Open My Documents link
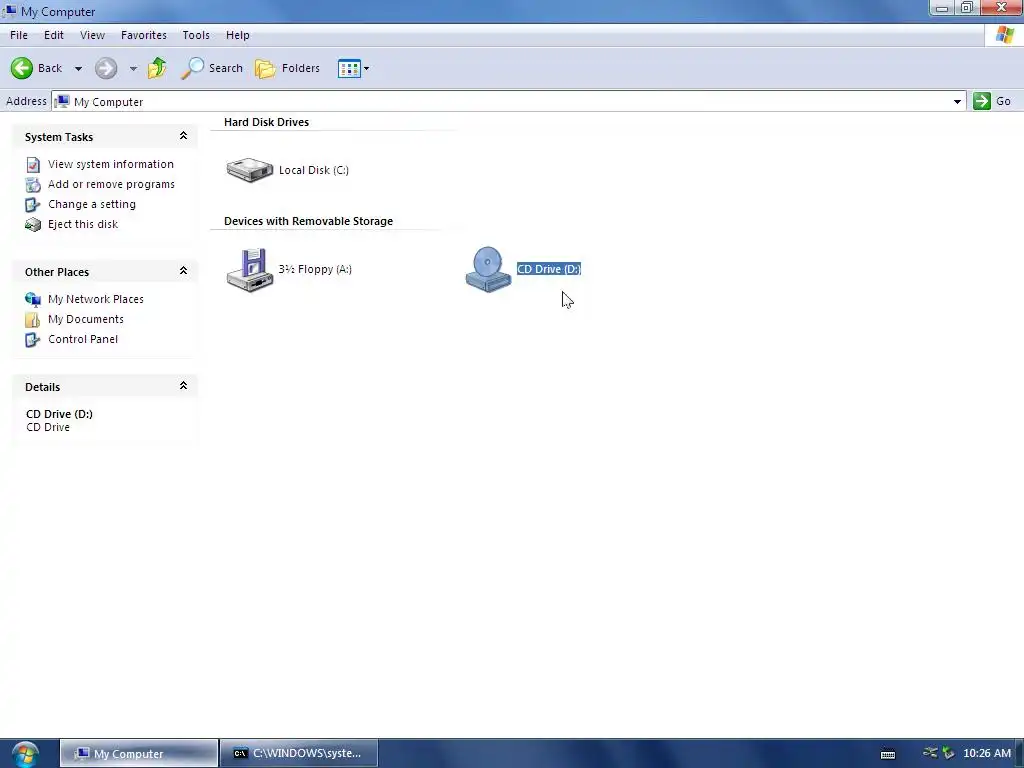 coord(86,319)
